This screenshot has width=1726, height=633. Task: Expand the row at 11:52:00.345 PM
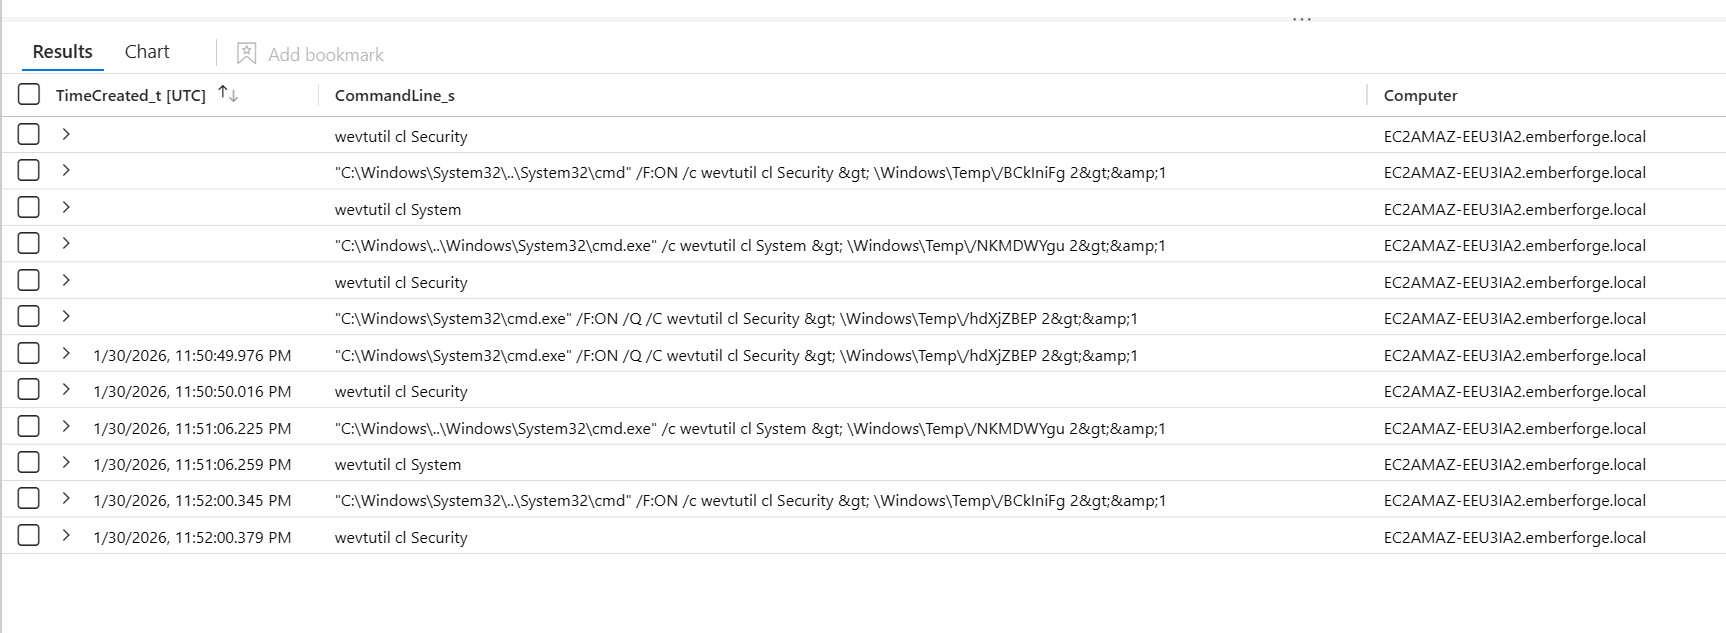66,499
